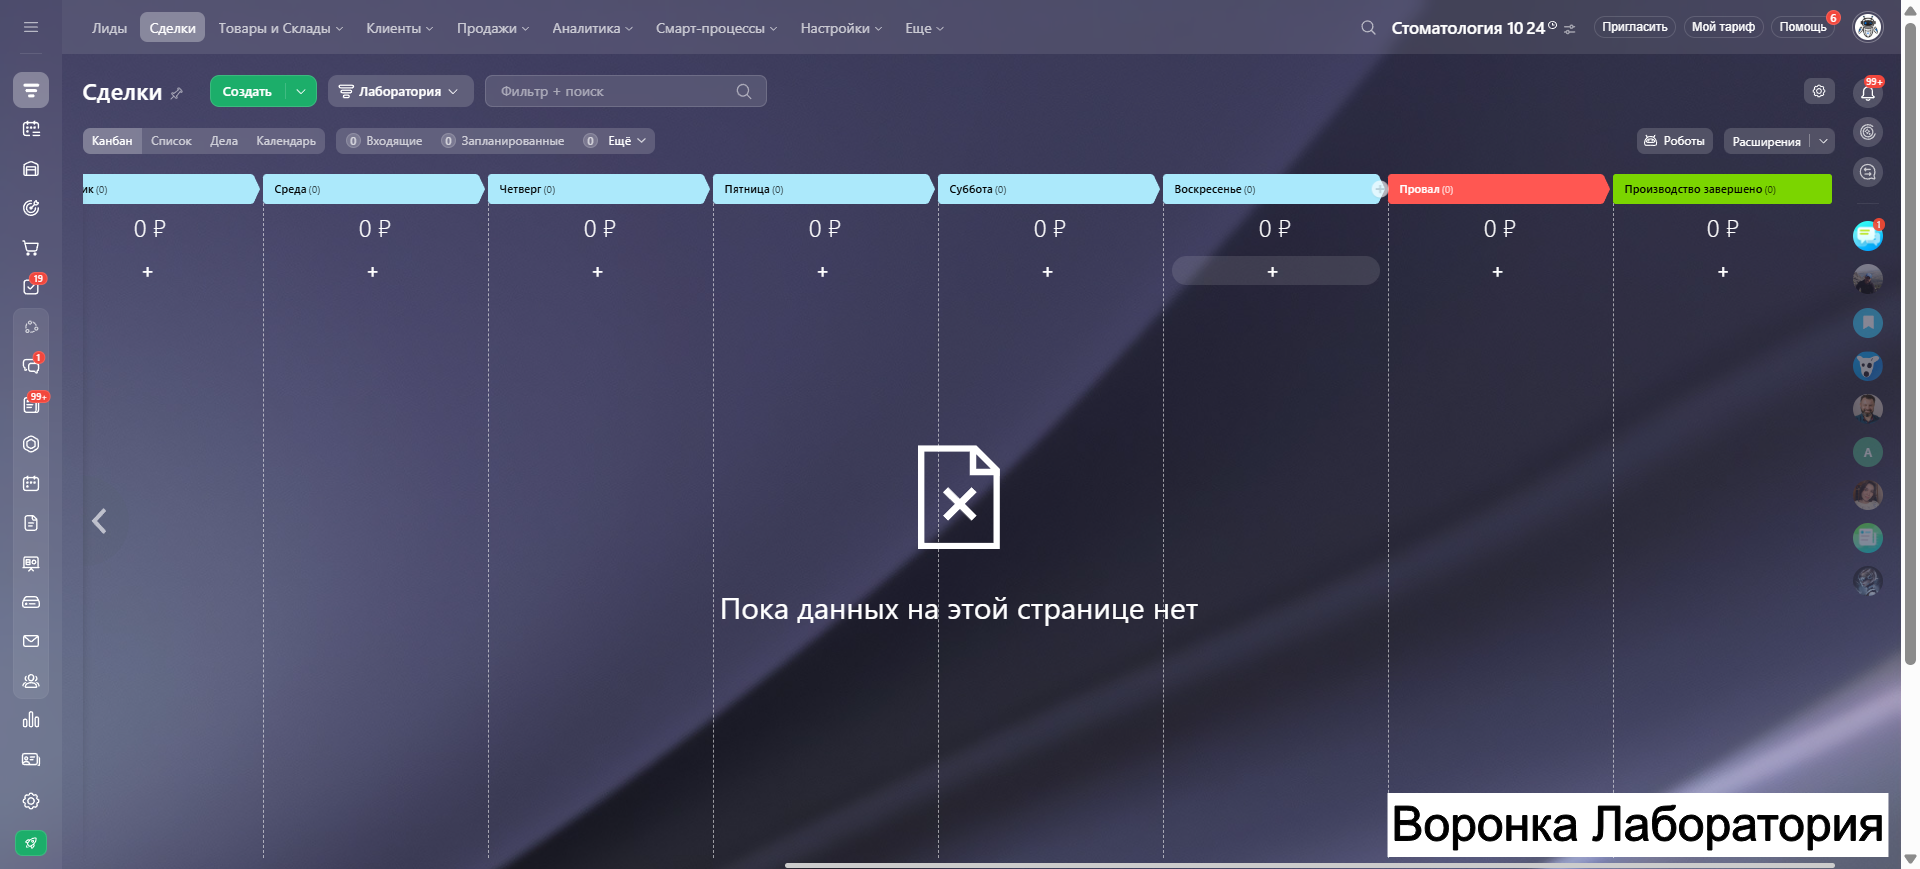
Task: Open the hamburger main menu
Action: 31,27
